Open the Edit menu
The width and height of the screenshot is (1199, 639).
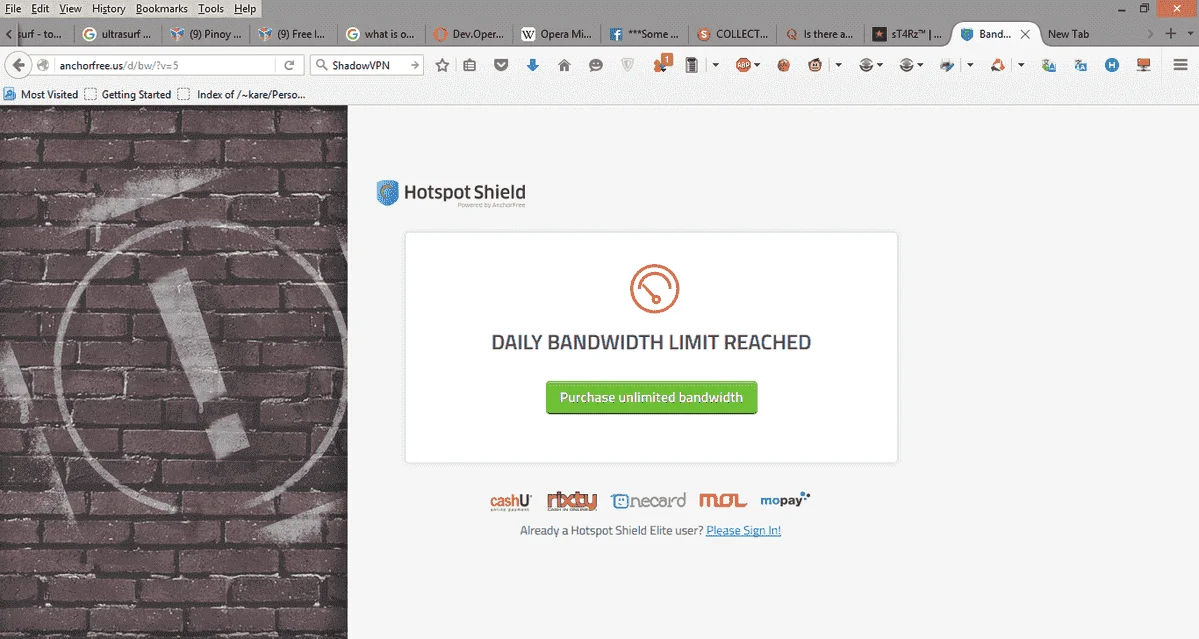(x=40, y=8)
